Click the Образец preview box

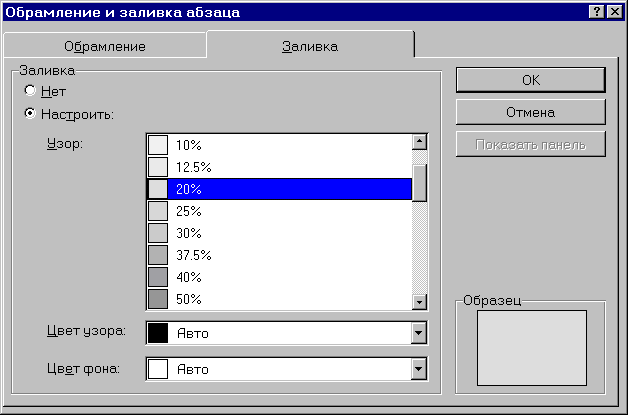pos(531,345)
